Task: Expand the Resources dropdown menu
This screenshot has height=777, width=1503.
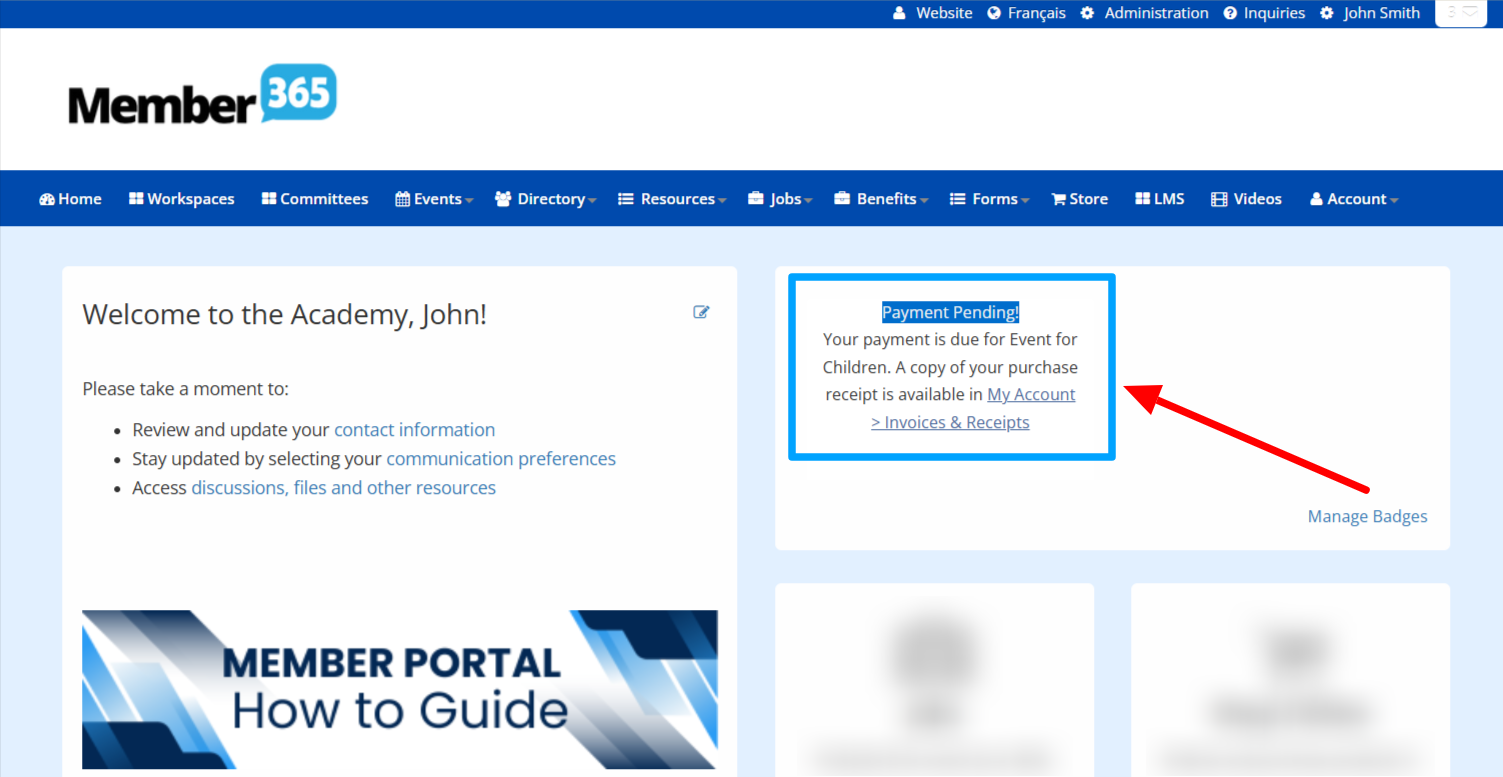Action: tap(671, 199)
